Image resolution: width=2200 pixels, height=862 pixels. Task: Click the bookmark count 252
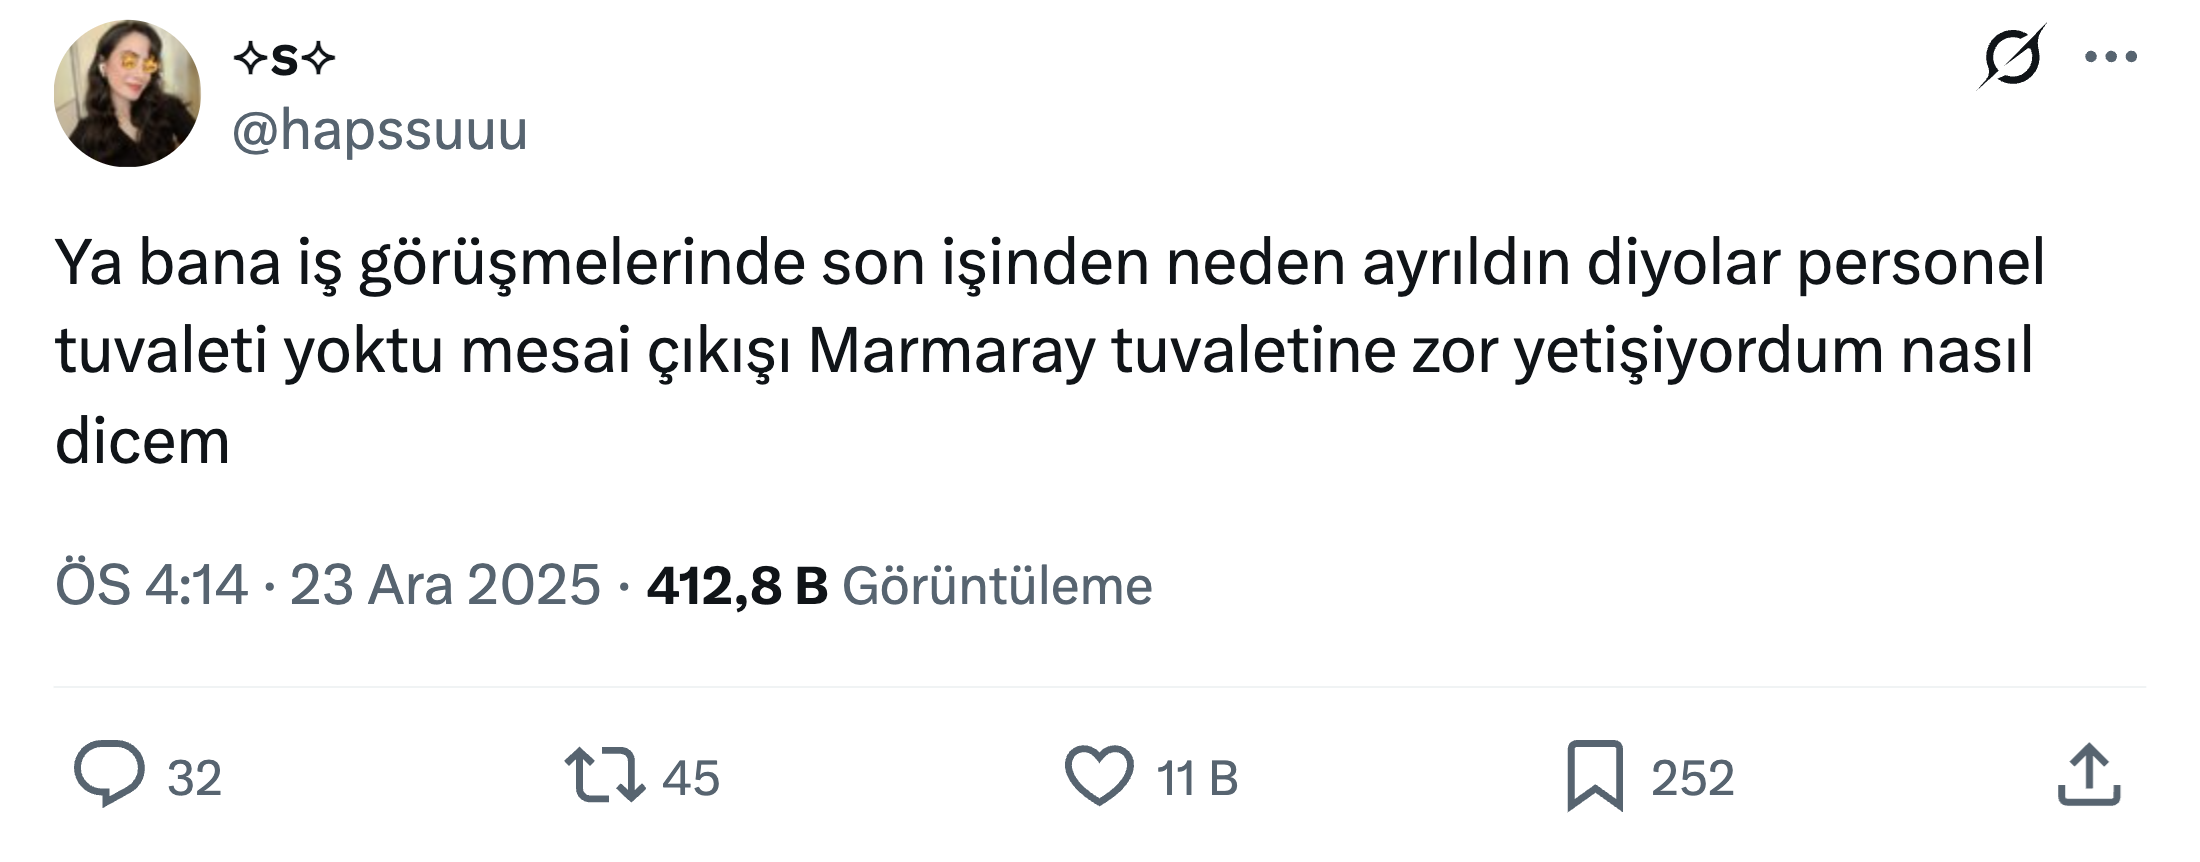click(1692, 778)
